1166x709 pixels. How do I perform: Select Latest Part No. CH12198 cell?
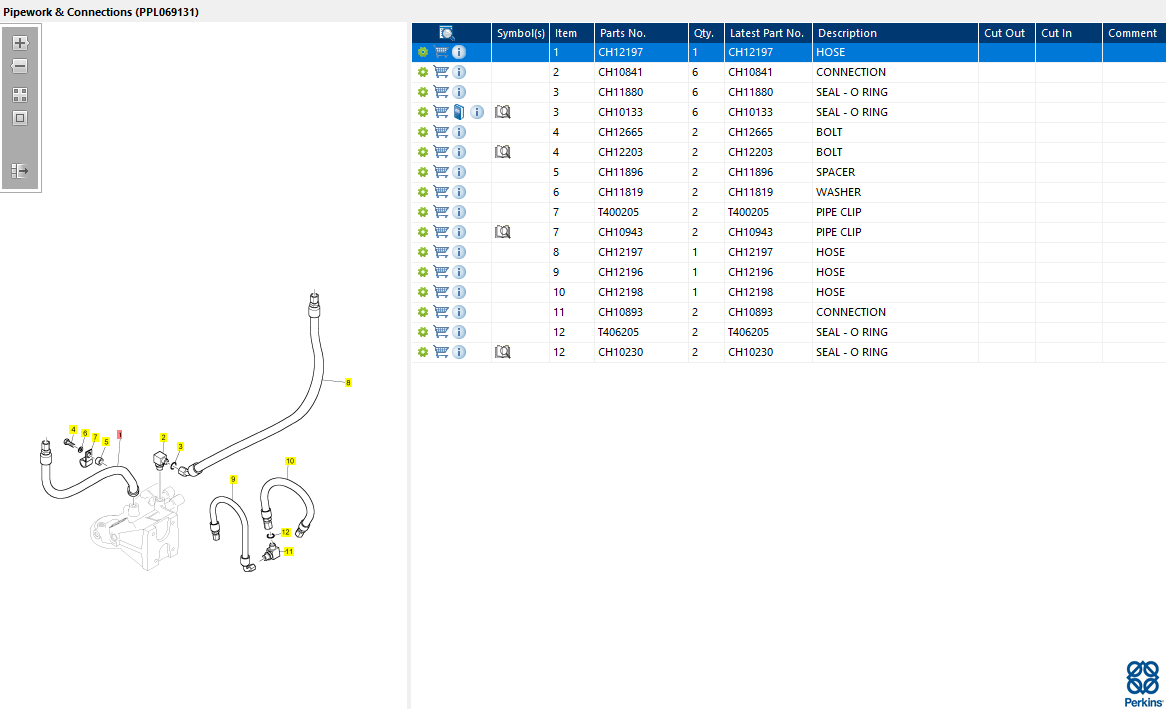[x=768, y=292]
